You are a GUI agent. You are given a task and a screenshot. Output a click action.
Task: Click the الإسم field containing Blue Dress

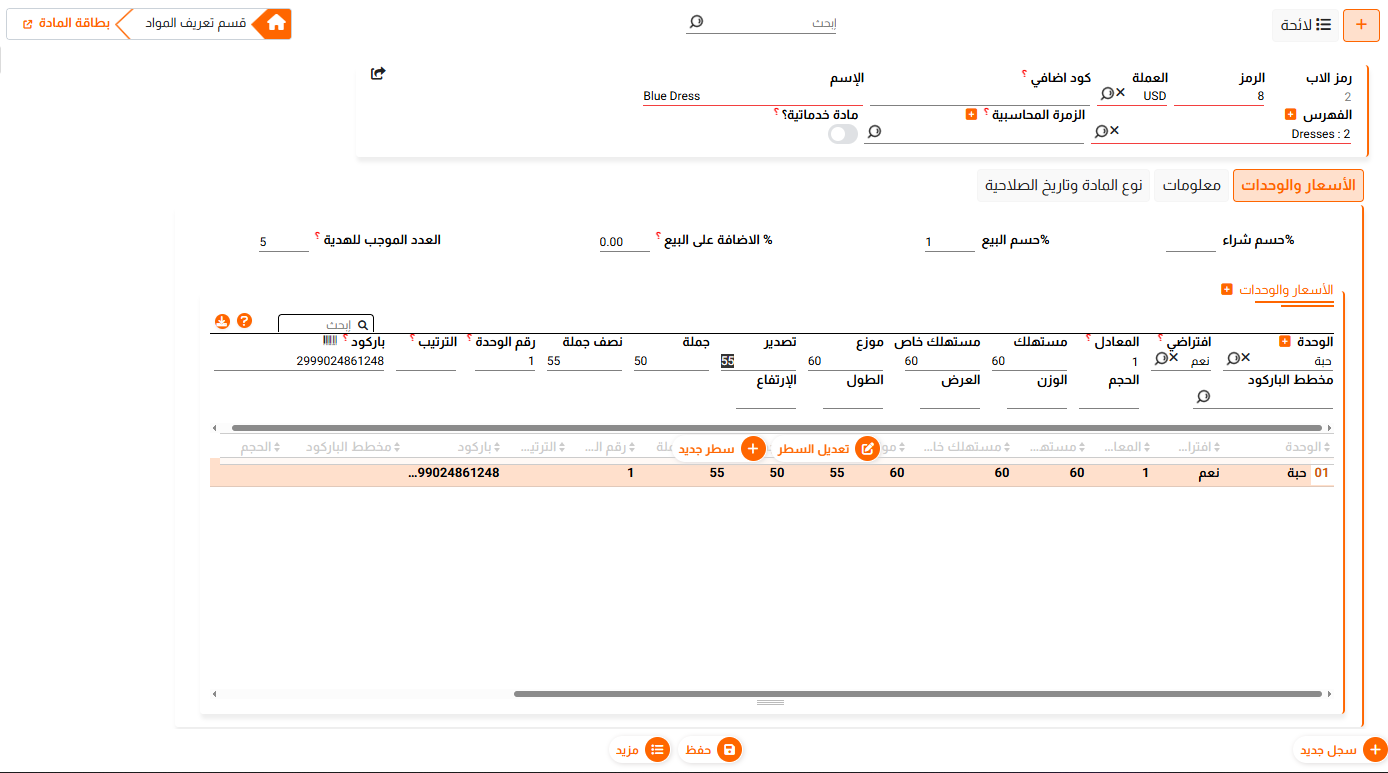point(750,97)
